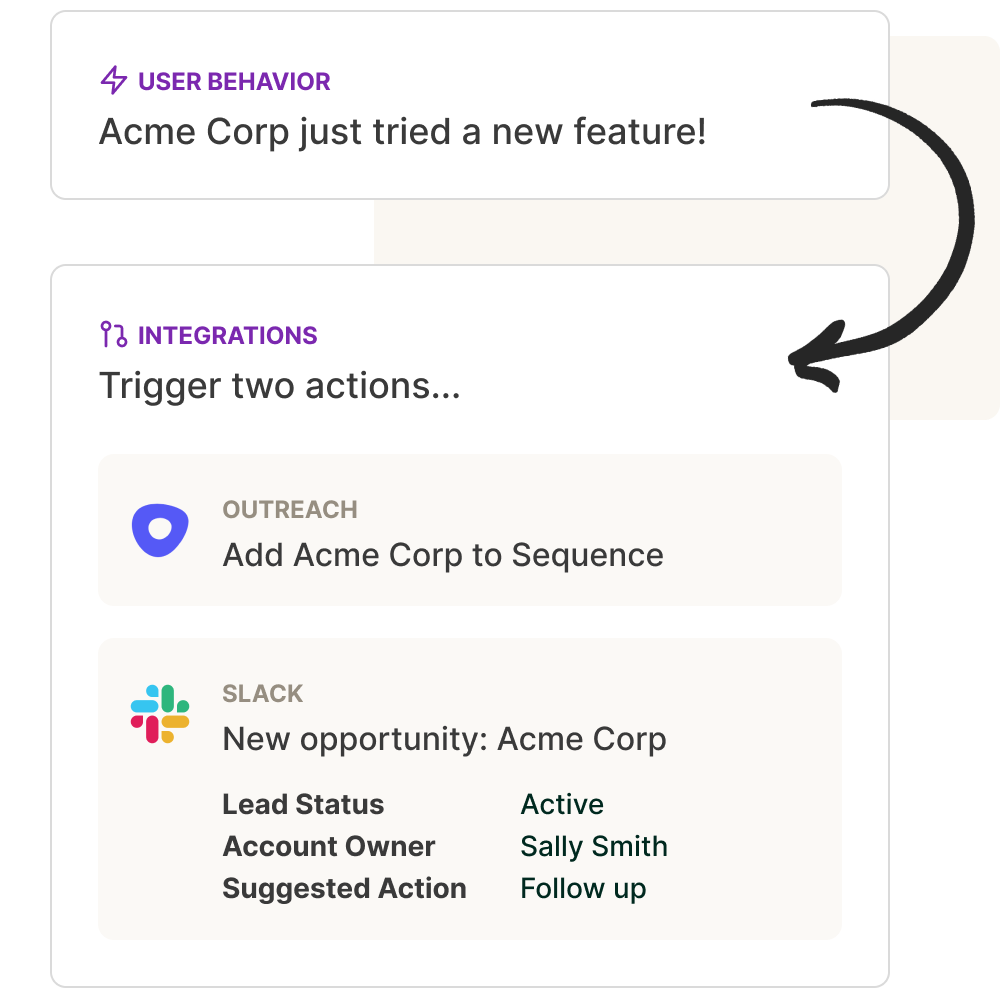
Task: Open the Outreach action card
Action: 469,530
